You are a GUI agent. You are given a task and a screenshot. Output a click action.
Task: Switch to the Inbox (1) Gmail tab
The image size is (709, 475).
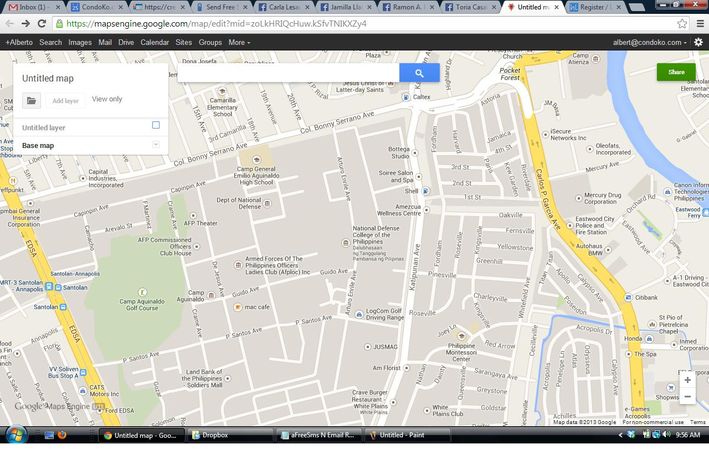pos(33,7)
